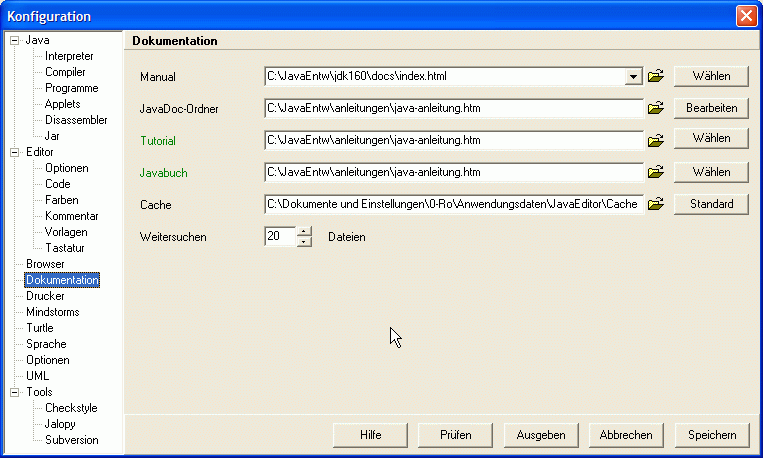
Task: Click the green Tutorial label link
Action: (158, 141)
